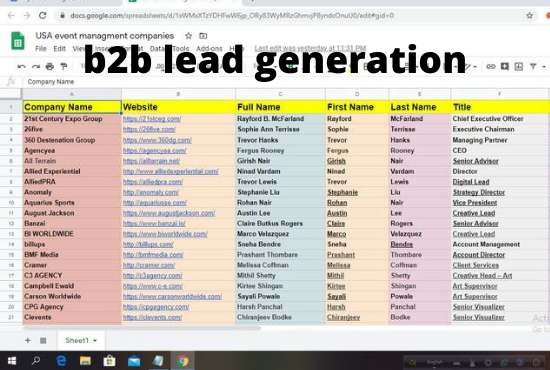Select the cell Rayford B. McFarland
The width and height of the screenshot is (550, 370).
280,119
